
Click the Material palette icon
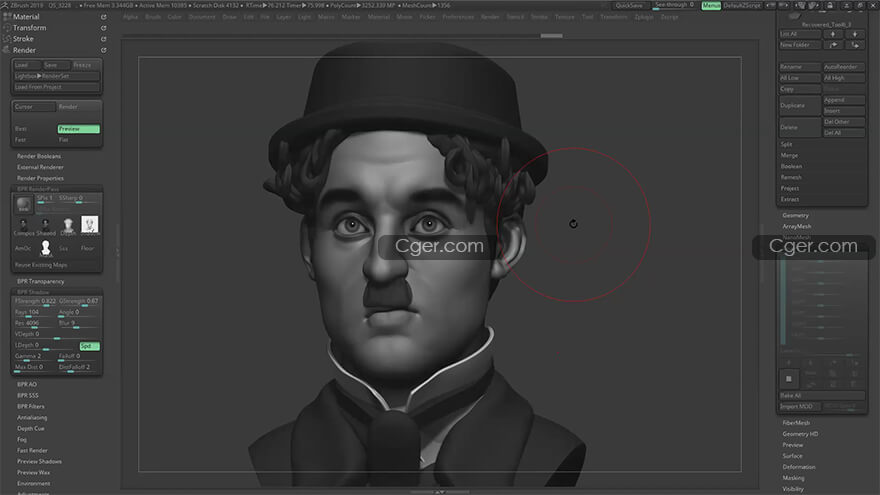coord(7,17)
